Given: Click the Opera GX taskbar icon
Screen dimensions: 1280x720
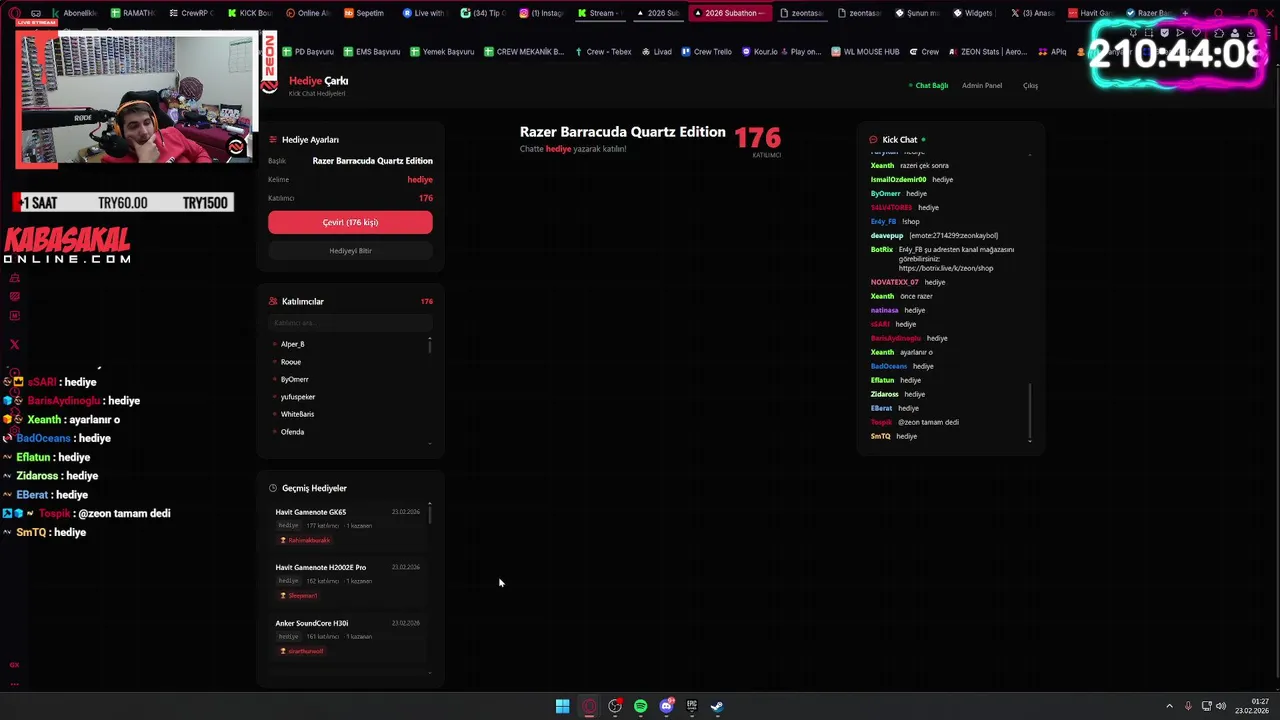Looking at the screenshot, I should pos(589,706).
